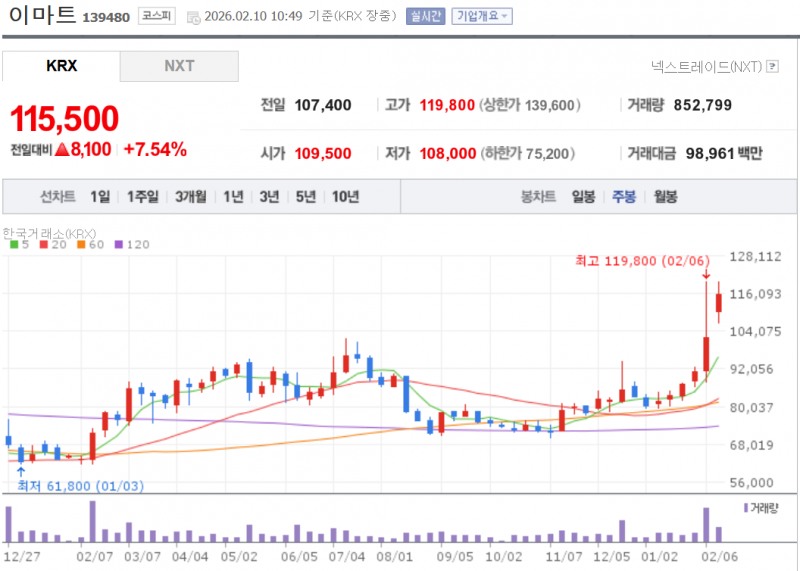Screen dimensions: 800x571
Task: Click the 고가 value 119,800
Action: click(447, 105)
